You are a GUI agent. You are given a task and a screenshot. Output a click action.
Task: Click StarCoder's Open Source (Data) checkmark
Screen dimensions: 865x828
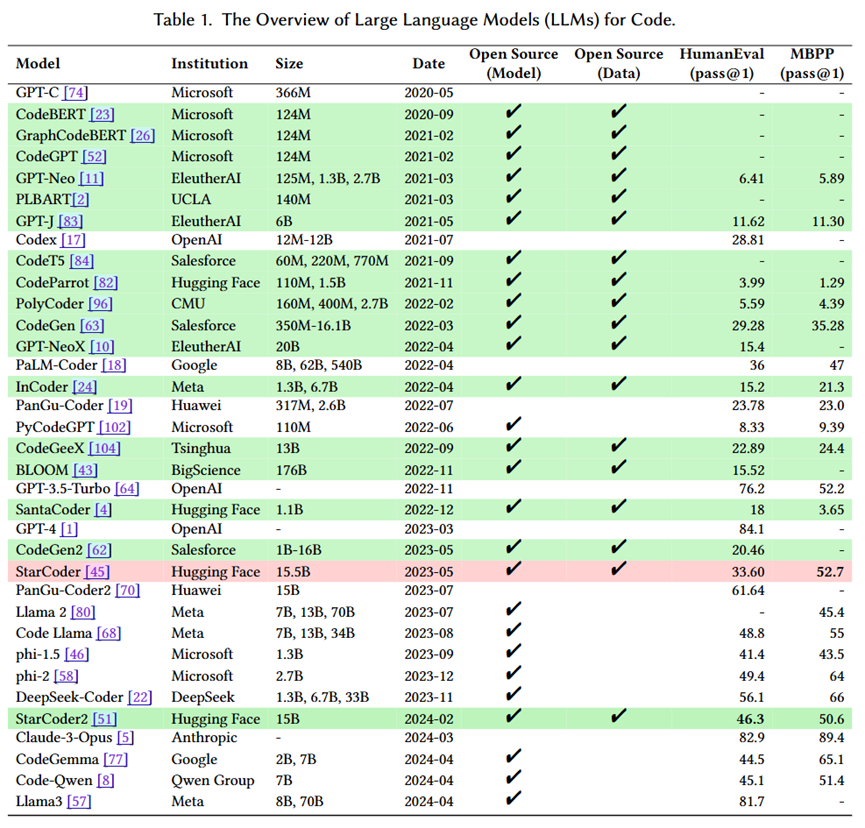tap(619, 569)
